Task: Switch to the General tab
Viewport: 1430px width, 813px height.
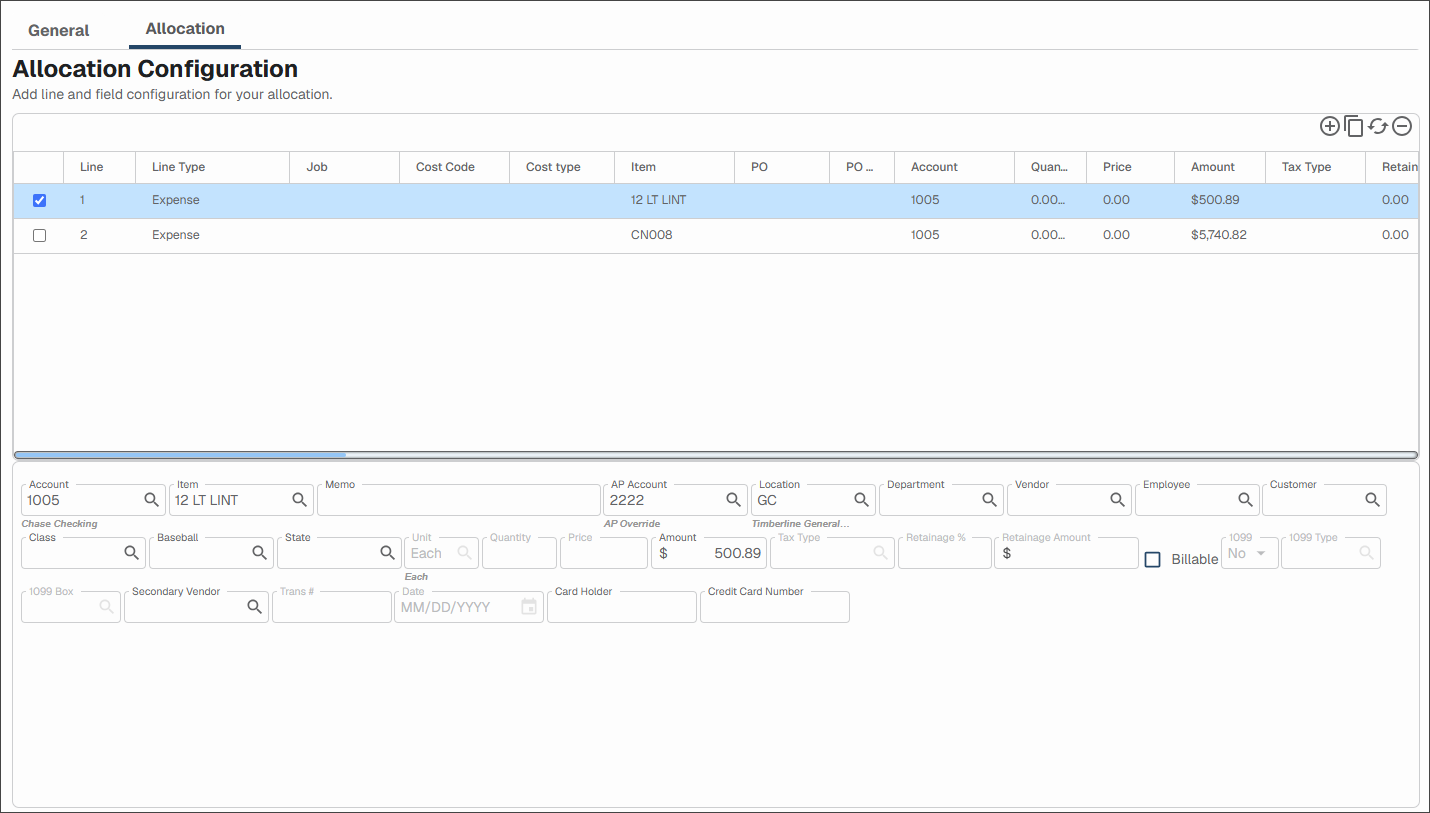Action: (x=59, y=30)
